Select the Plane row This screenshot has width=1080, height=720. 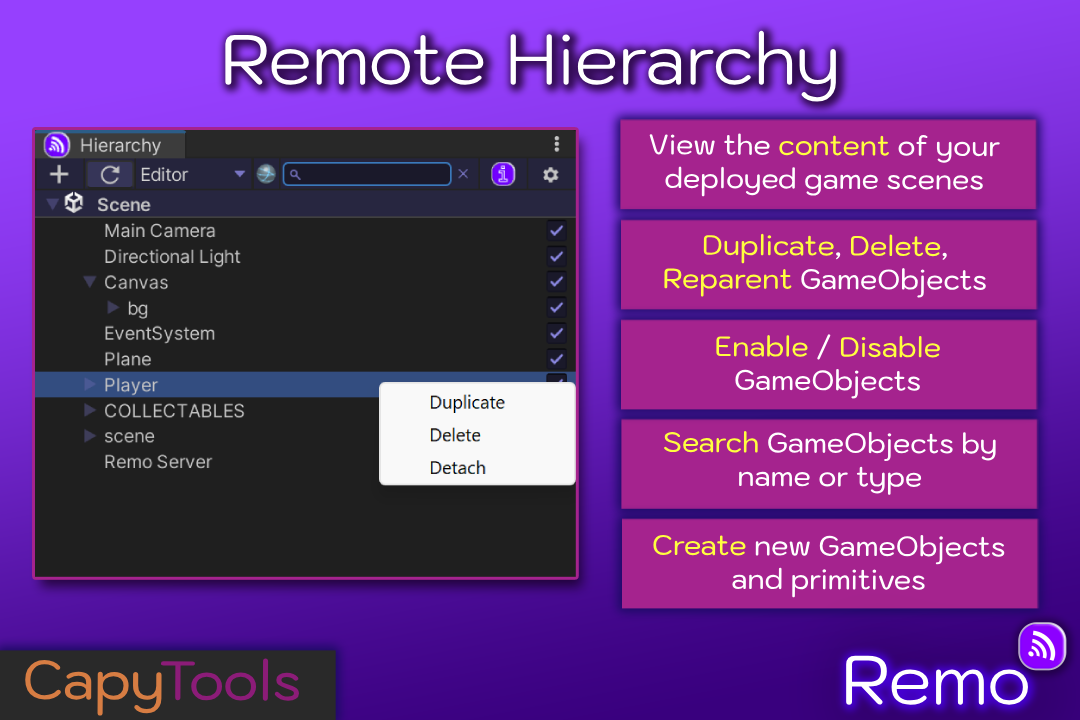[305, 359]
